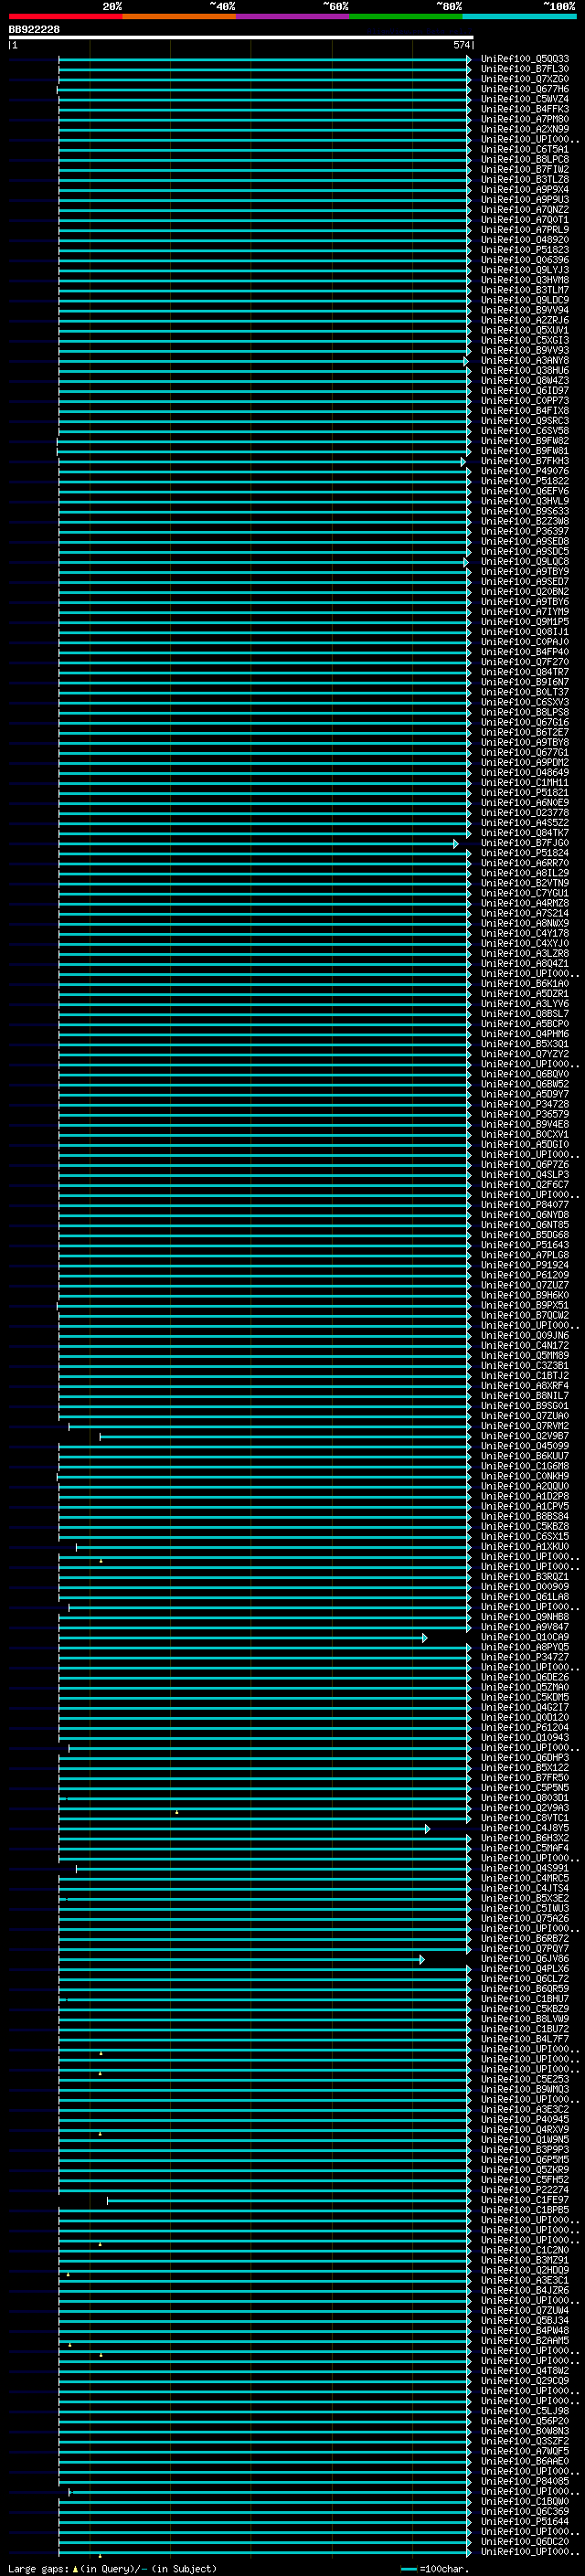Viewport: 585px width, 2576px height.
Task: Select hit UniRef100_O45099
Action: pos(525,1446)
